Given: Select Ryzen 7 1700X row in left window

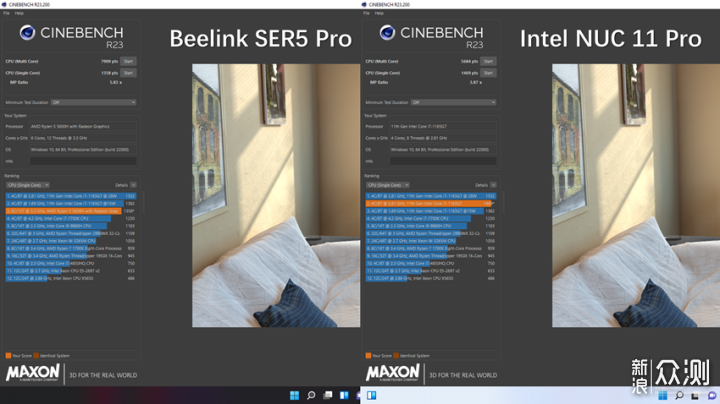Looking at the screenshot, I should point(71,248).
